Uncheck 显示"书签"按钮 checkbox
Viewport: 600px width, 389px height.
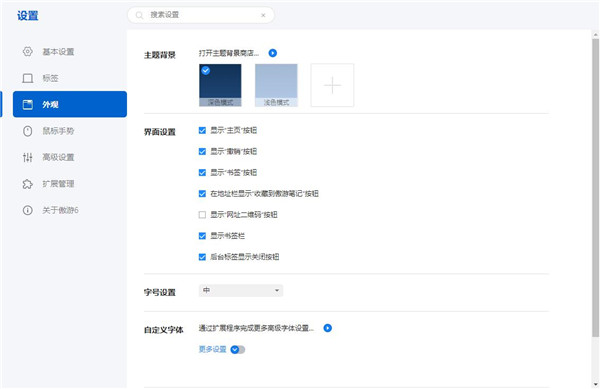pyautogui.click(x=202, y=173)
